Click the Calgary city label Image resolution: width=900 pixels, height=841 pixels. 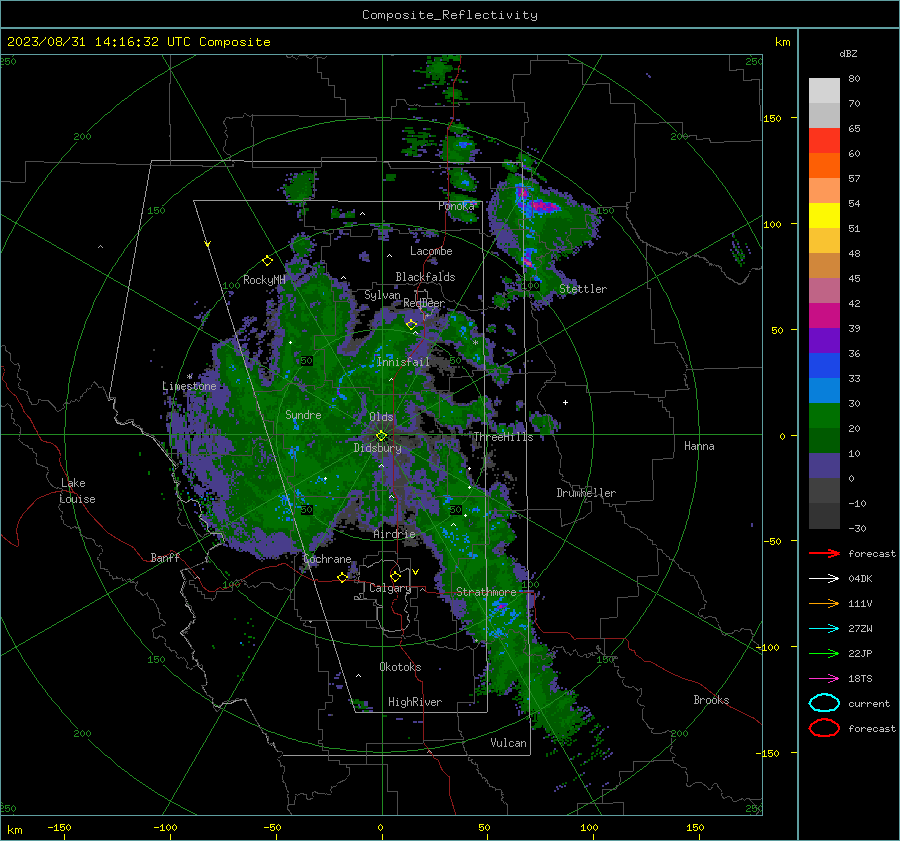[390, 588]
